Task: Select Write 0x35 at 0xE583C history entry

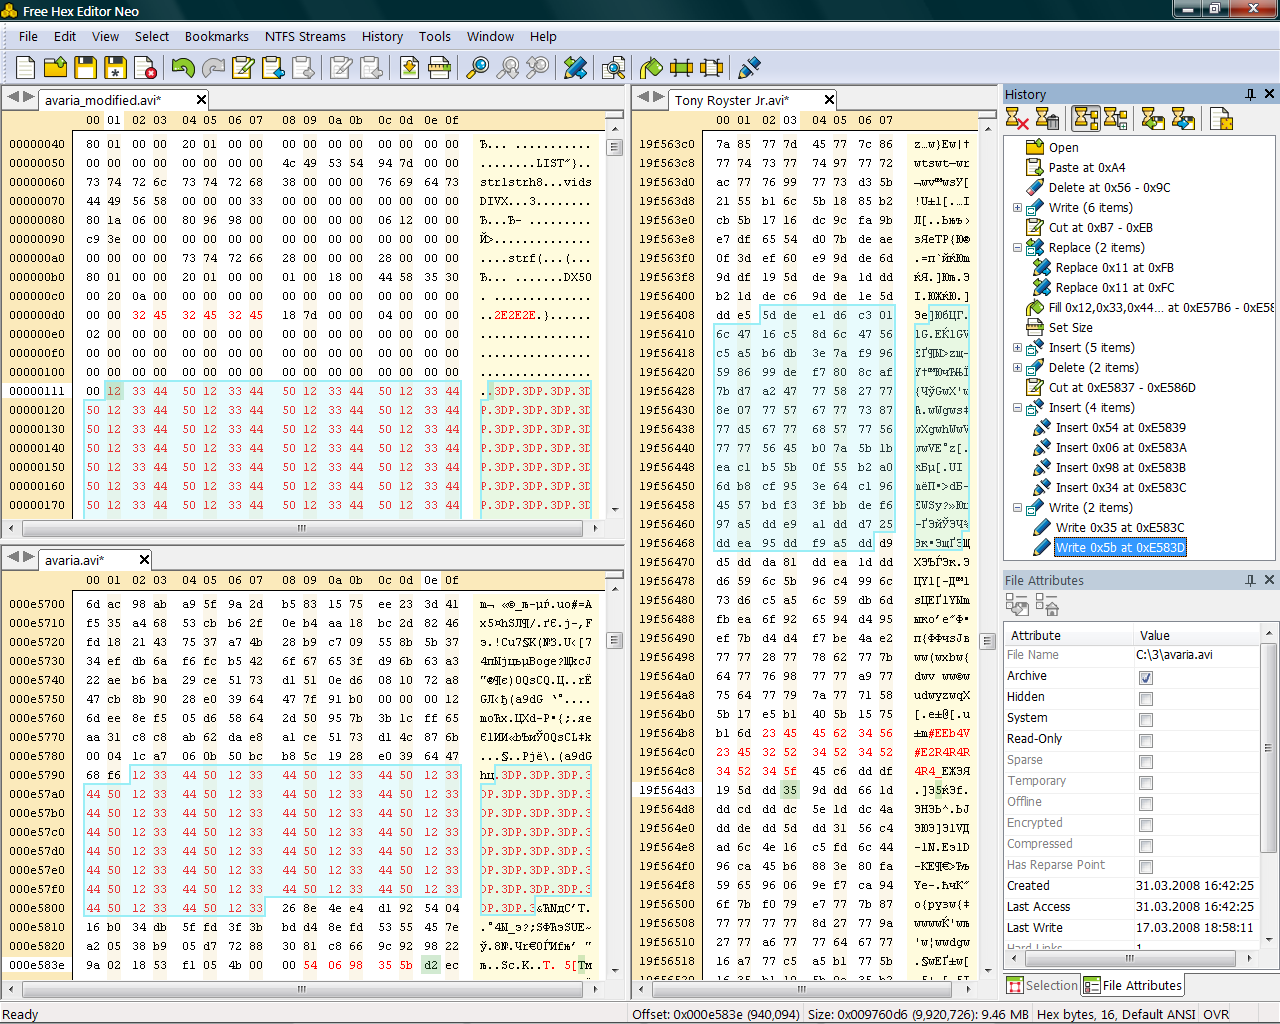Action: point(1120,528)
